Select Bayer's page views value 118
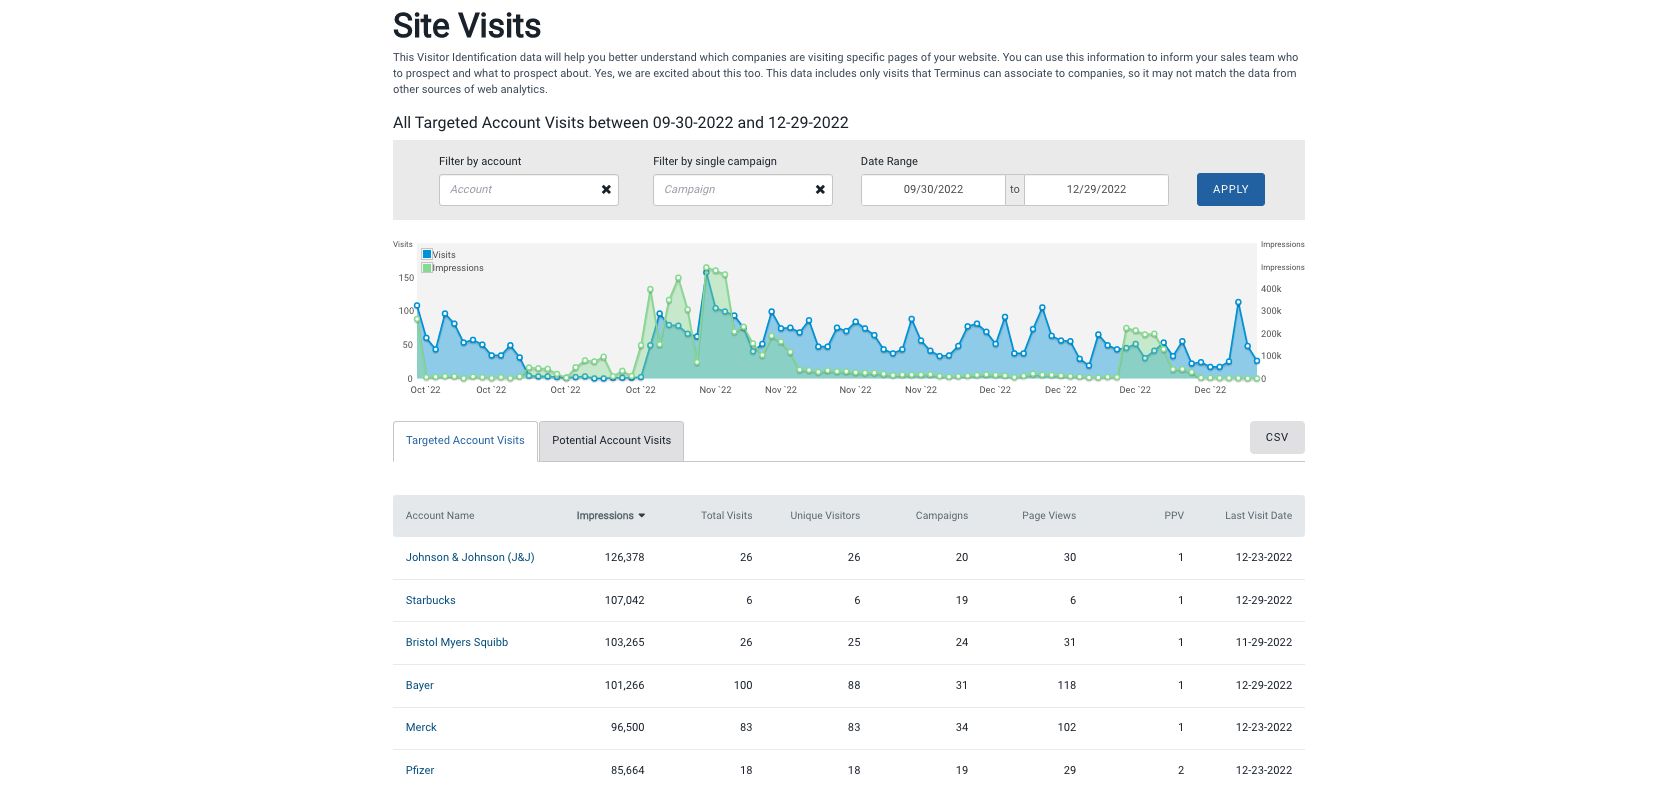Screen dimensions: 1675x785 (1067, 686)
